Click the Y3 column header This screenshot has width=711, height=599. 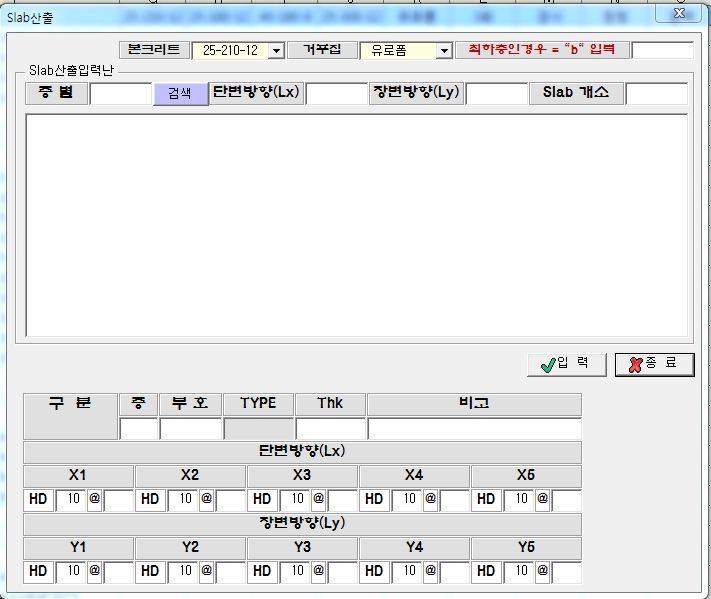(x=302, y=548)
